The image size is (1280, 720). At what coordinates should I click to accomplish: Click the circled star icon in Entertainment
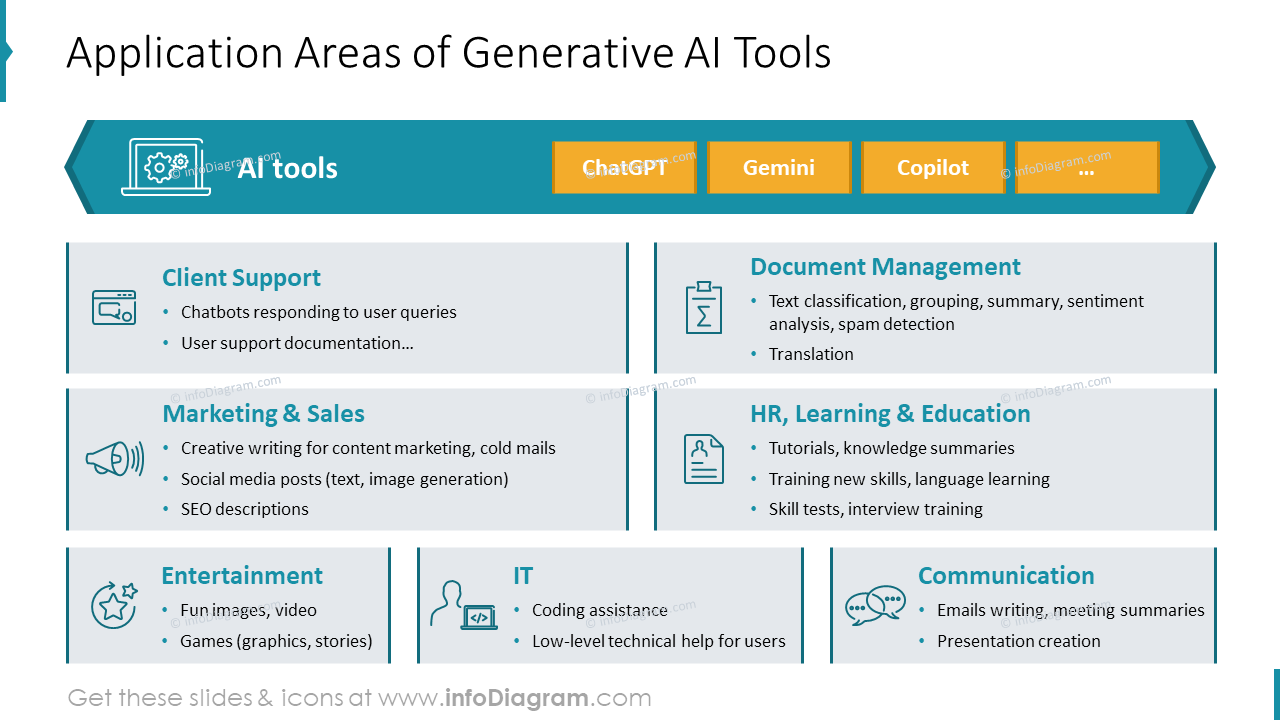[114, 605]
